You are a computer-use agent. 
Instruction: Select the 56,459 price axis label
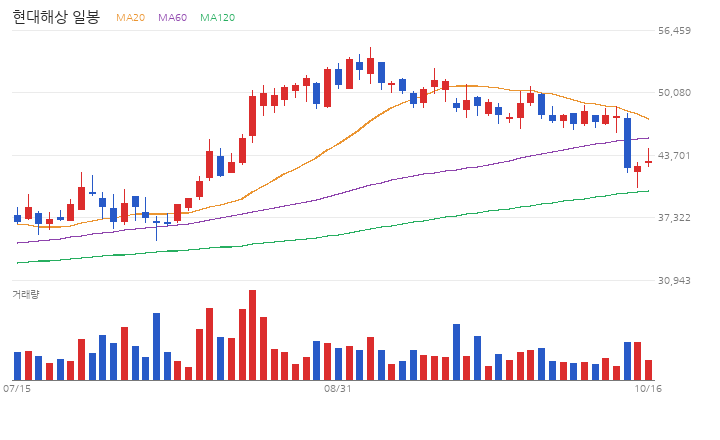(x=674, y=31)
